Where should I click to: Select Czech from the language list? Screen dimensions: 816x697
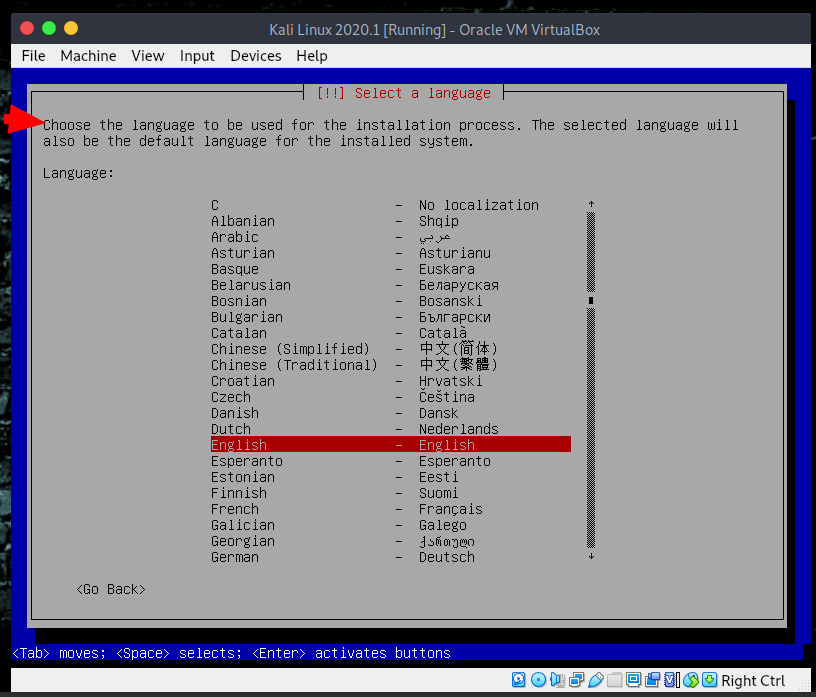click(391, 397)
